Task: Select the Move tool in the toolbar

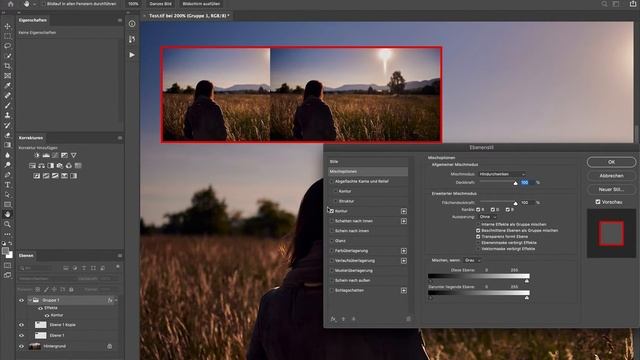Action: pyautogui.click(x=7, y=26)
